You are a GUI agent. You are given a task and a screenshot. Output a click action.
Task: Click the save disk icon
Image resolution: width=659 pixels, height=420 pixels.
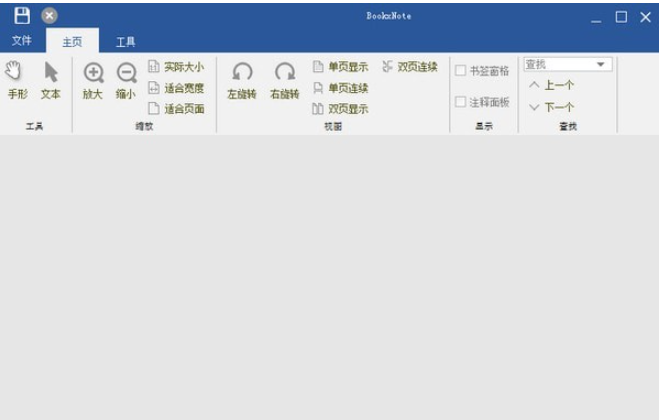click(x=21, y=16)
